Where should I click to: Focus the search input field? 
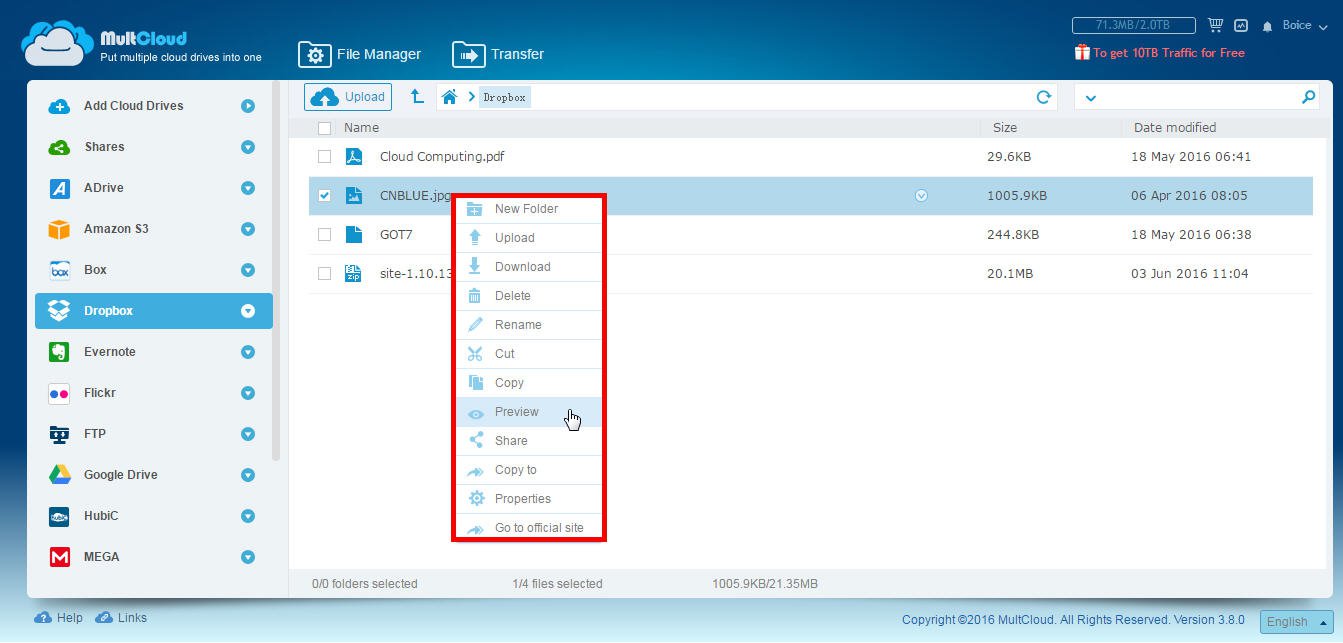coord(1198,97)
